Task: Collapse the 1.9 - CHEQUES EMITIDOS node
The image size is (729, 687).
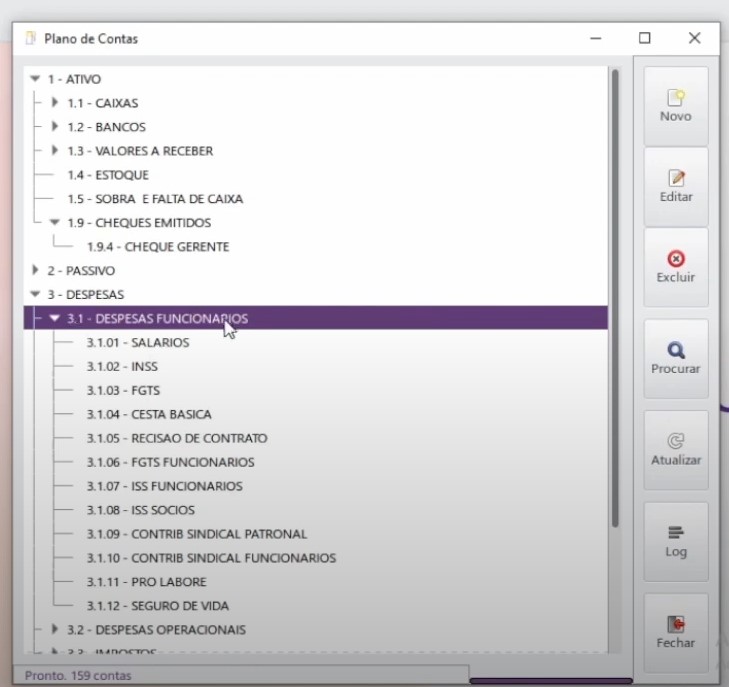Action: pos(55,223)
